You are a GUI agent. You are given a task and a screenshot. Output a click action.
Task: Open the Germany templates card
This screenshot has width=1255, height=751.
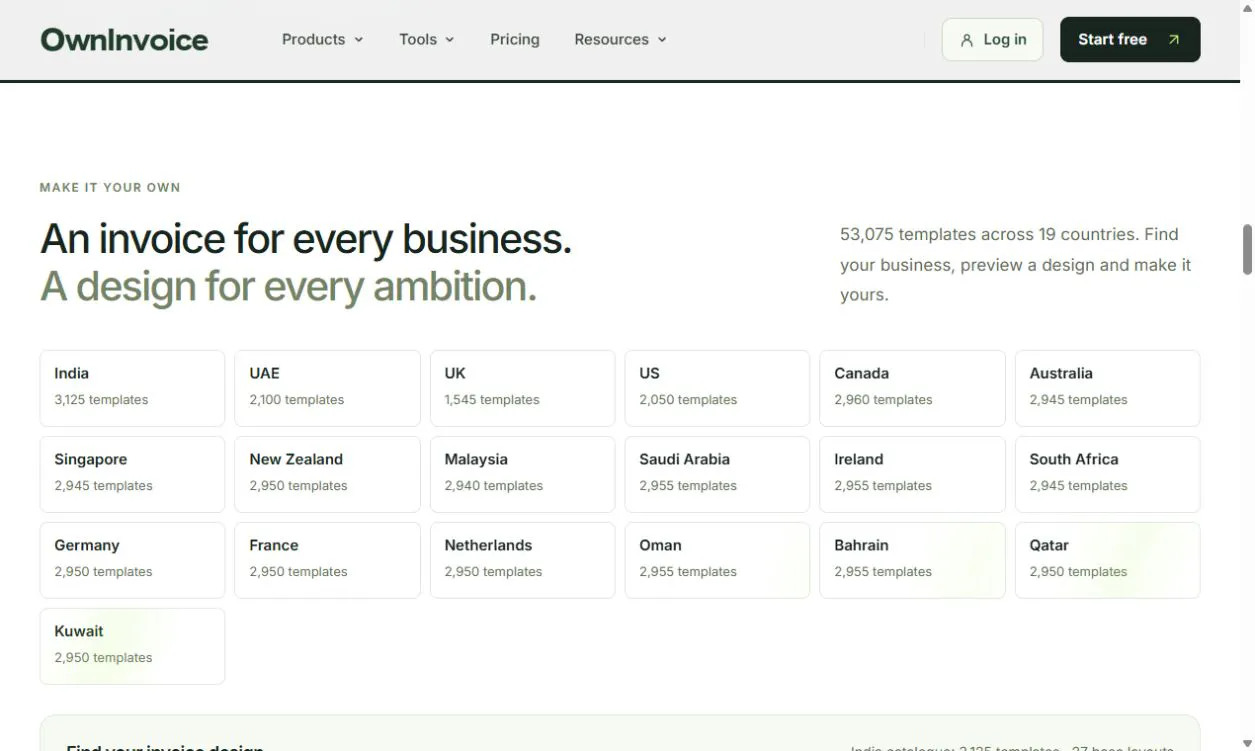pos(132,560)
